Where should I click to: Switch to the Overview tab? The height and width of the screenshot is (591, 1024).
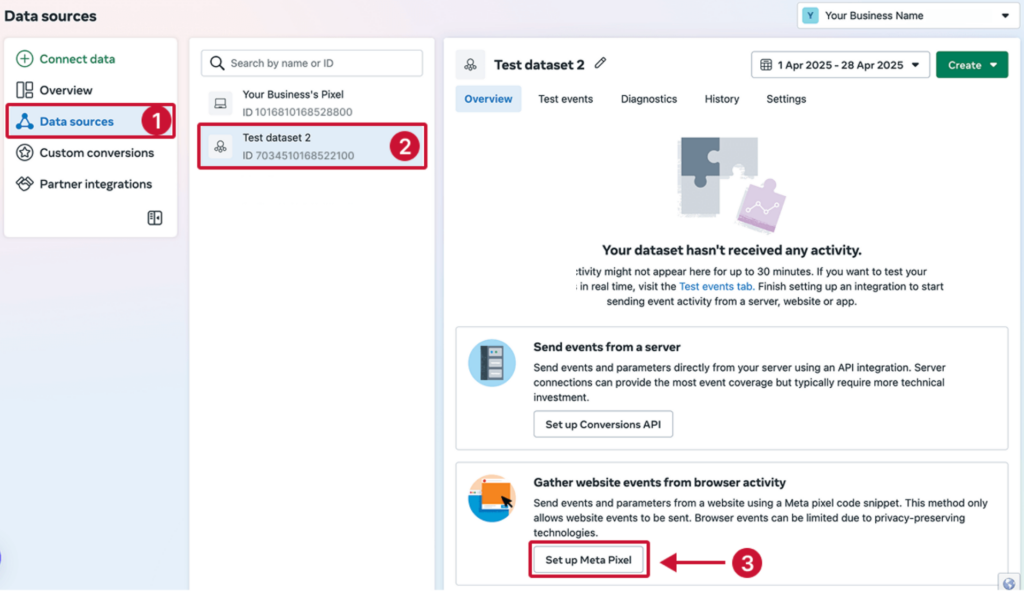[488, 99]
